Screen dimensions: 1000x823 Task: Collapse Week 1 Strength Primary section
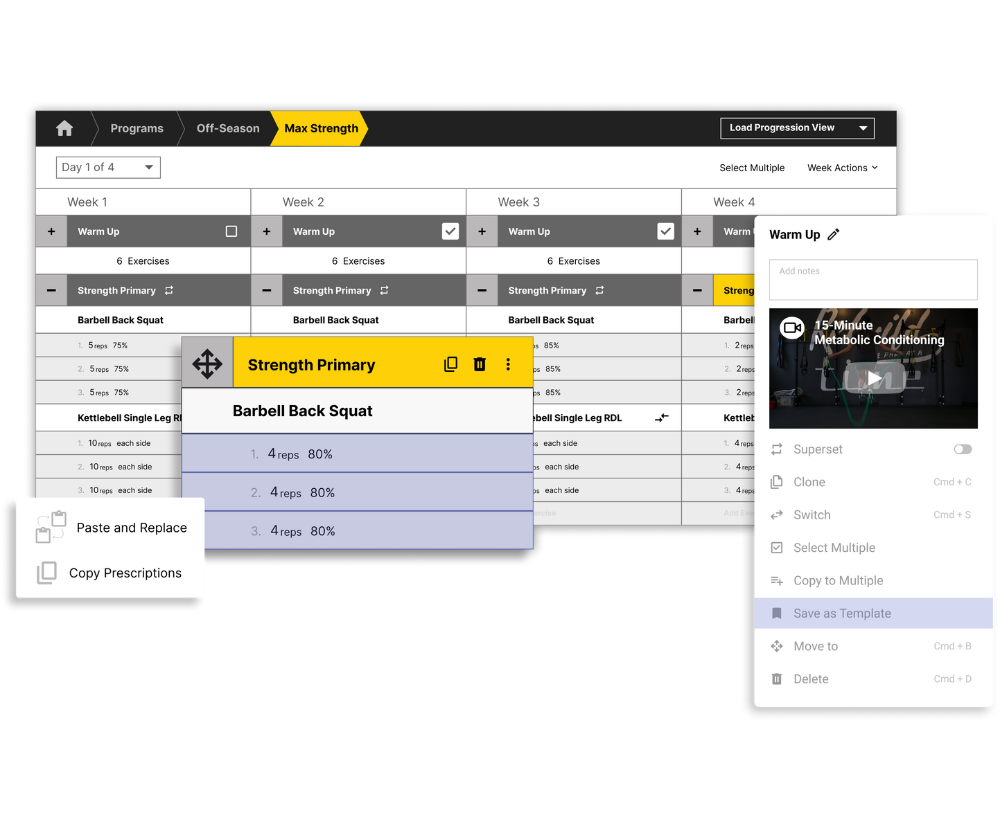(51, 291)
